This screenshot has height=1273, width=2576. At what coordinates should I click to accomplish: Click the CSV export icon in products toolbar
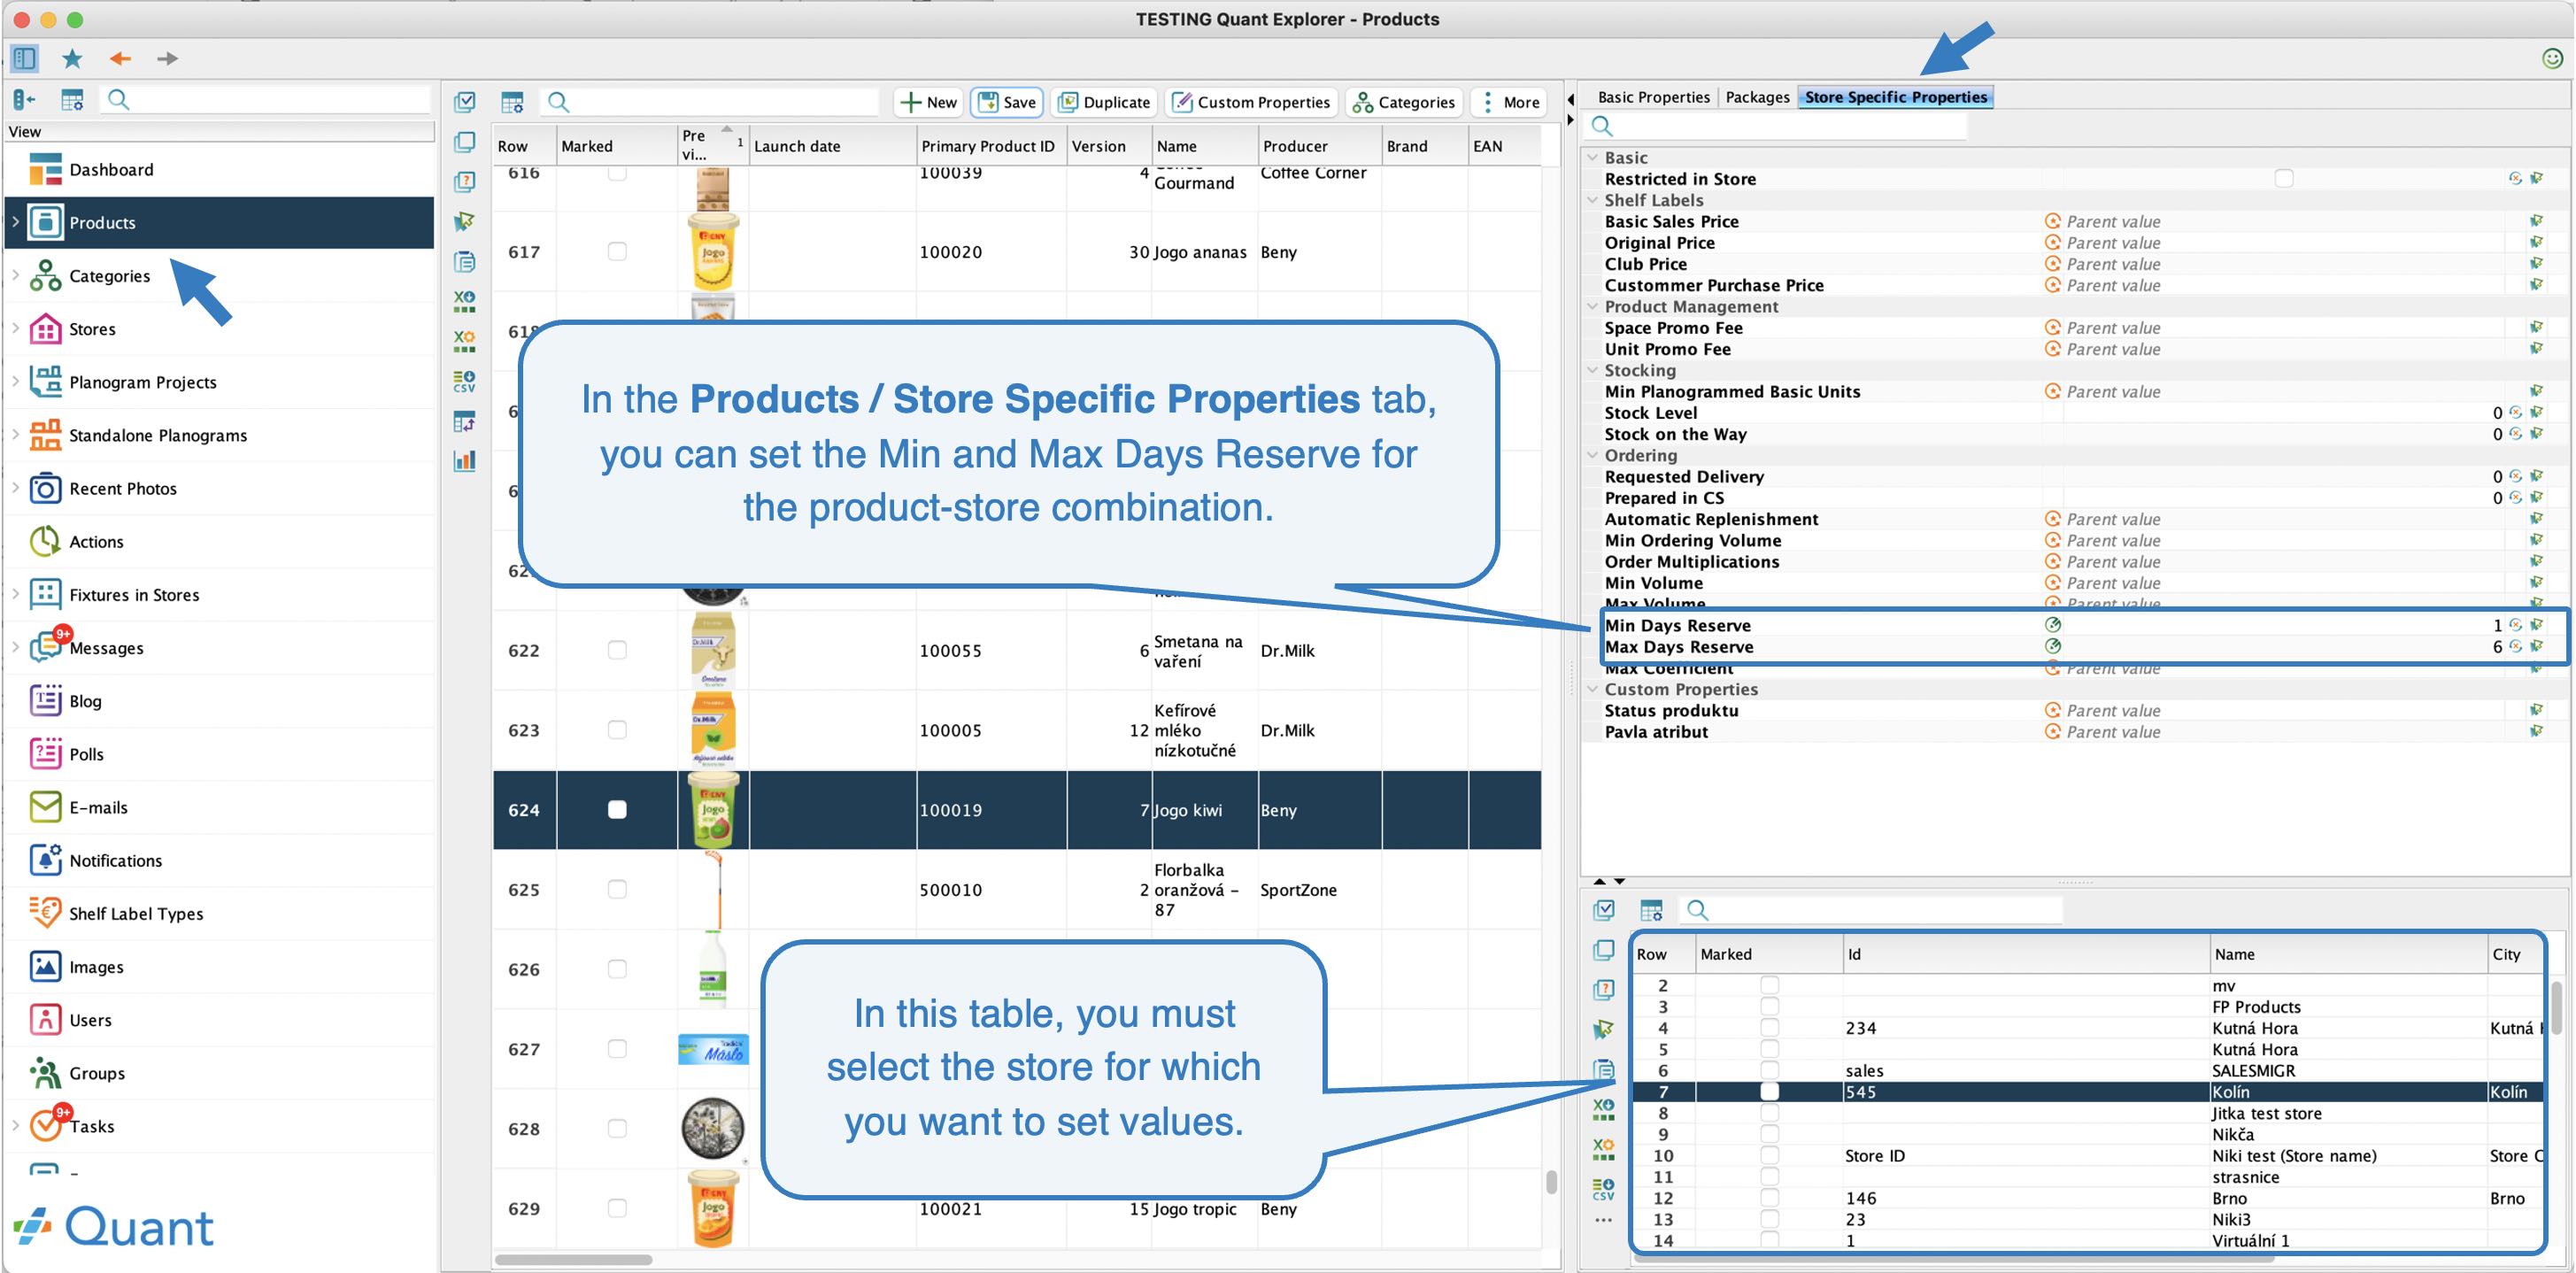click(464, 381)
